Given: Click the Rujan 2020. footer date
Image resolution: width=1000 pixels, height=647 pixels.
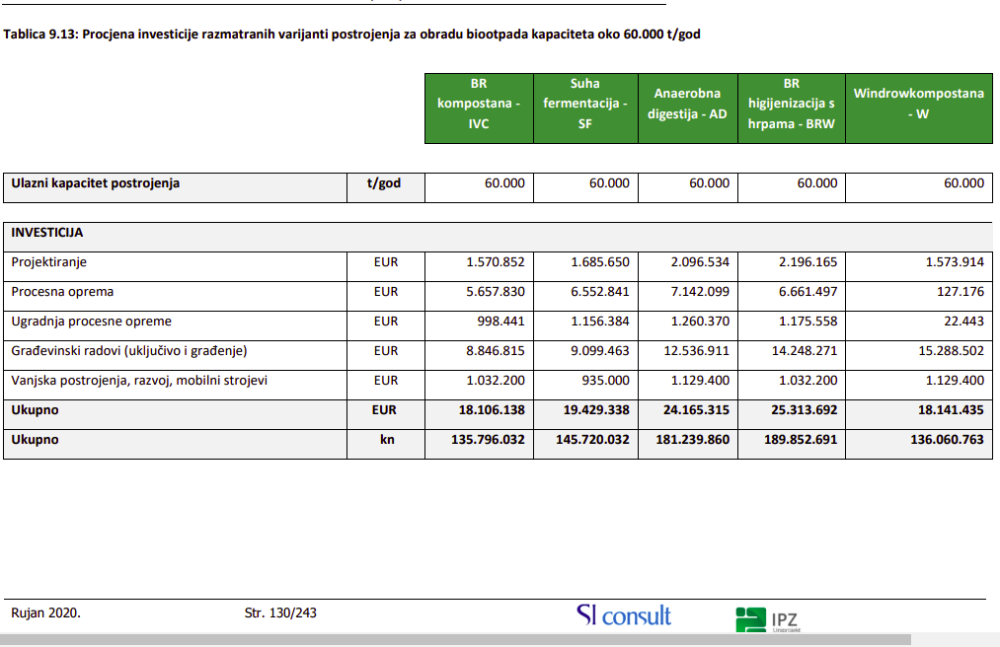Looking at the screenshot, I should pos(46,613).
